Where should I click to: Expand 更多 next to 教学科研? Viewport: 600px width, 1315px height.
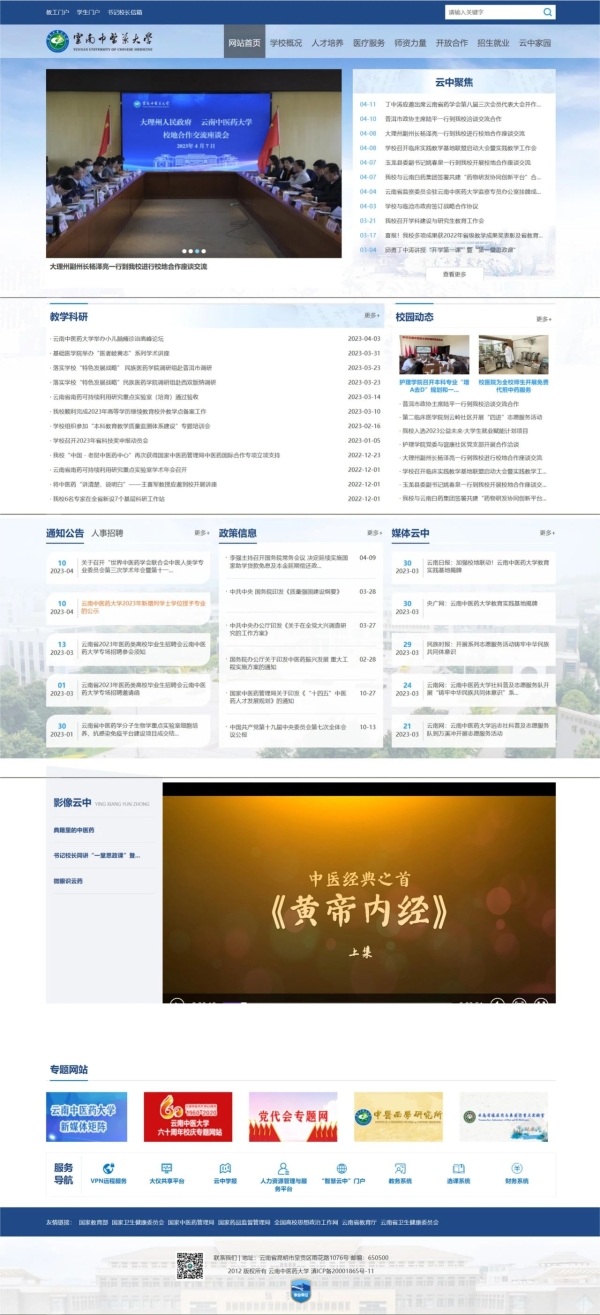(x=372, y=316)
